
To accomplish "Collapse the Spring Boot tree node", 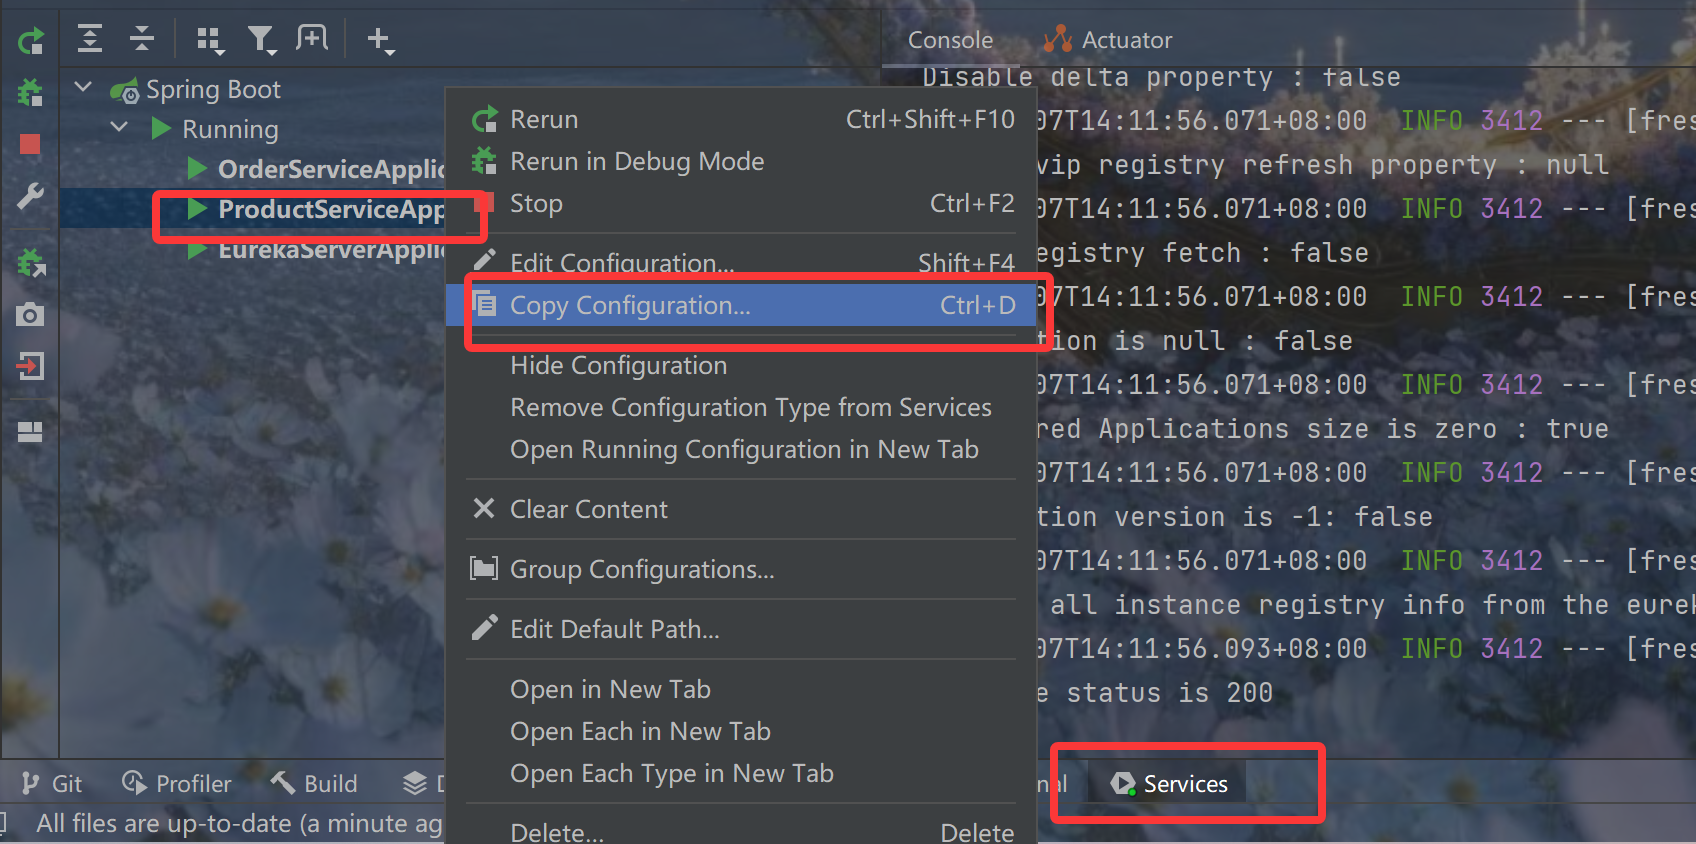I will click(x=83, y=88).
